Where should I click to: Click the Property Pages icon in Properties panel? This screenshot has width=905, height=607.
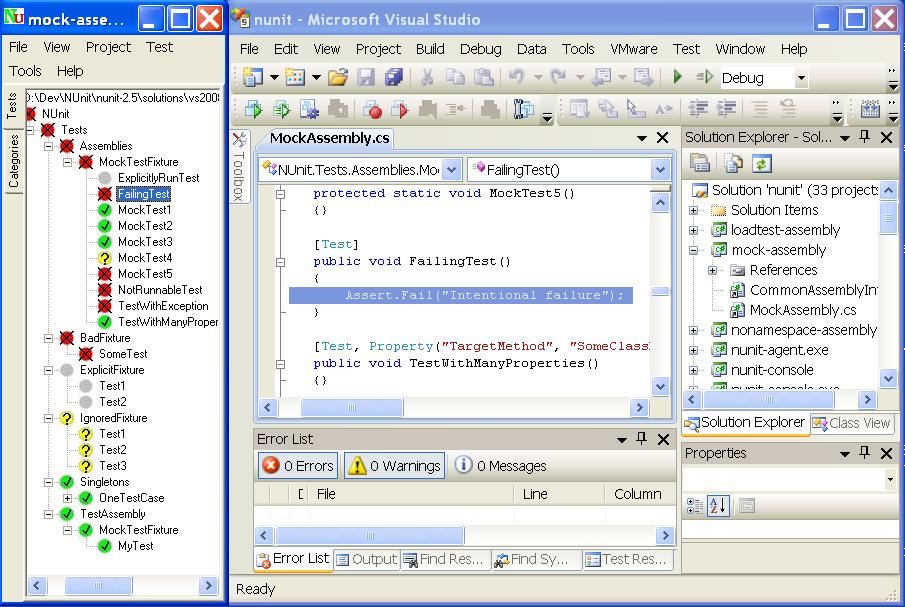pos(747,506)
